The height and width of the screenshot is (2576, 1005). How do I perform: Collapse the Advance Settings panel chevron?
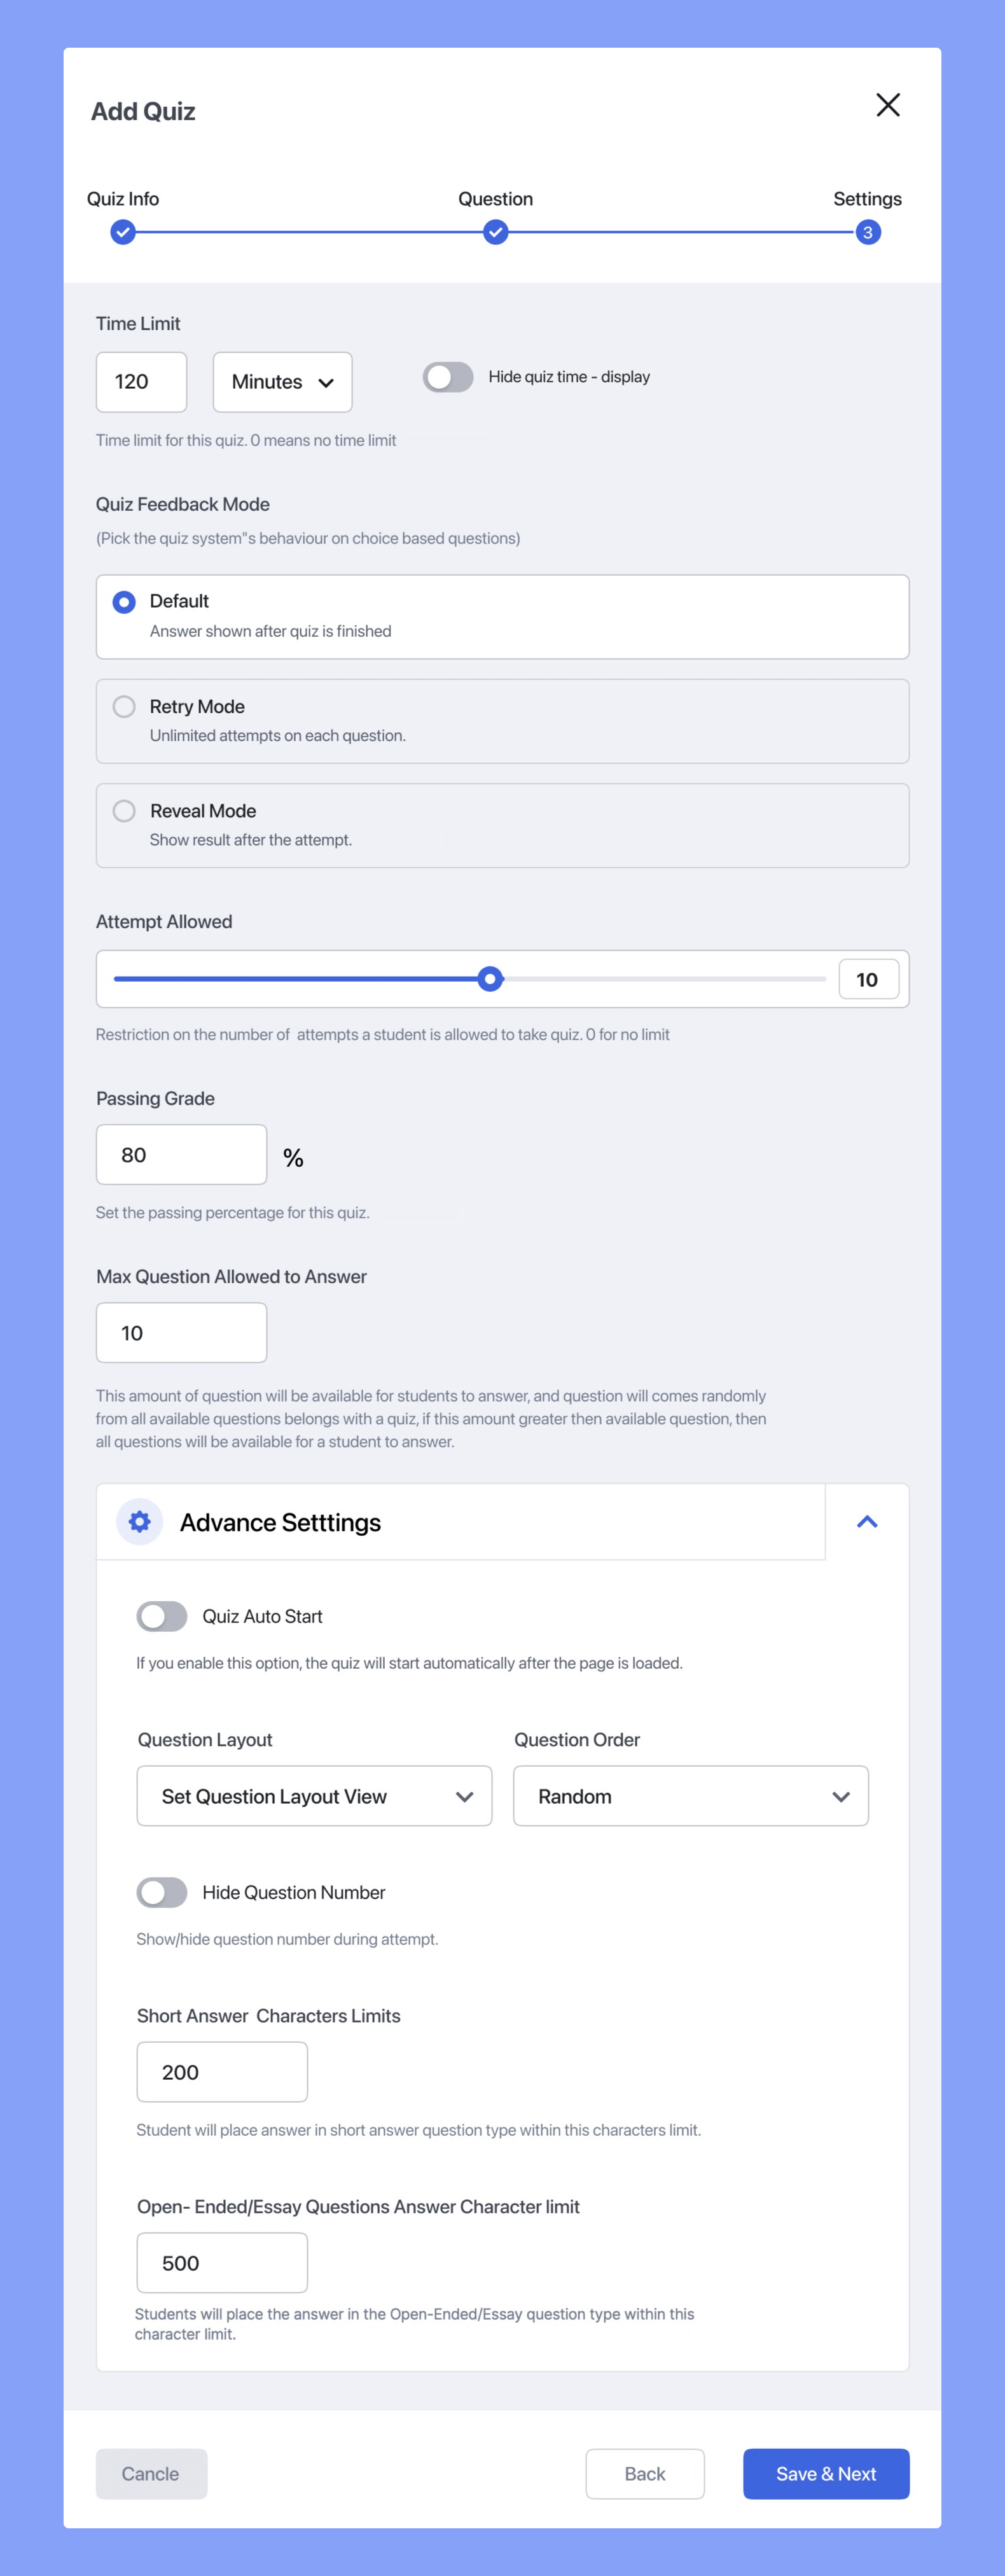pyautogui.click(x=867, y=1521)
